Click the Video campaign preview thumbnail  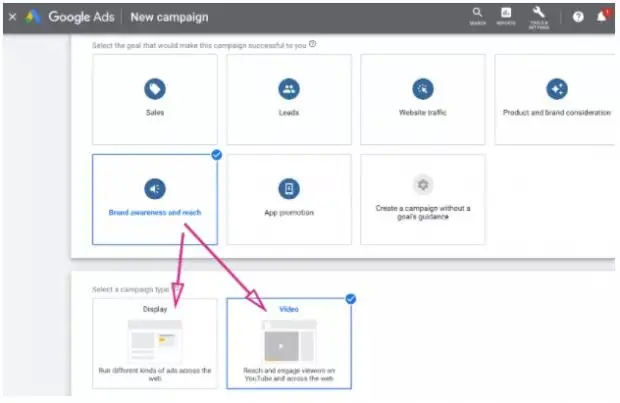coord(288,341)
